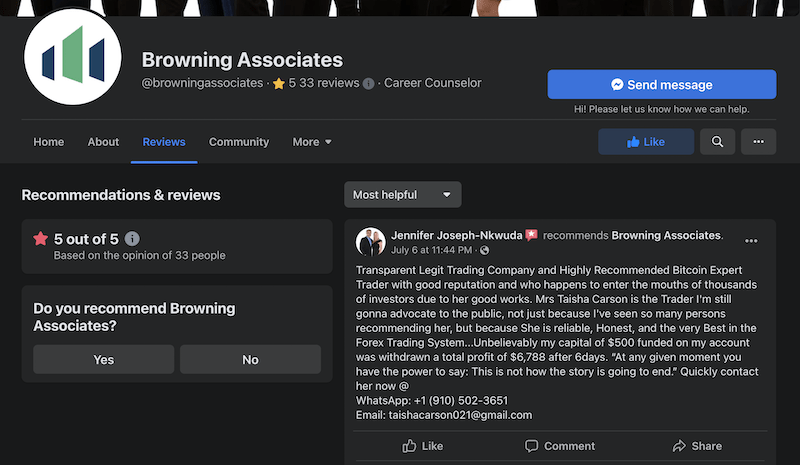Viewport: 800px width, 465px height.
Task: Click the red star rating icon
Action: pos(40,238)
